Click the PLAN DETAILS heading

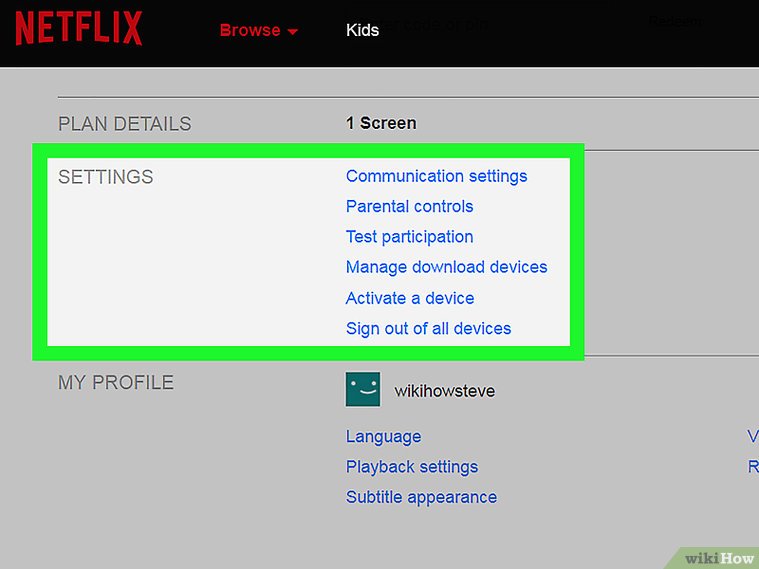click(x=124, y=124)
